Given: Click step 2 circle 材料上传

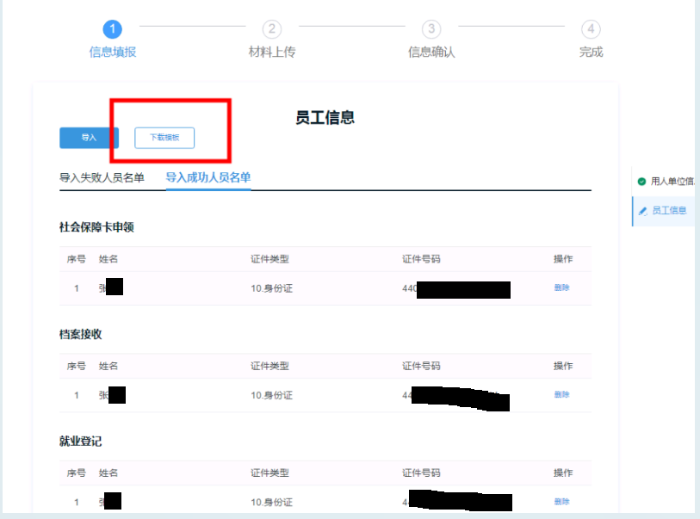Looking at the screenshot, I should click(272, 29).
